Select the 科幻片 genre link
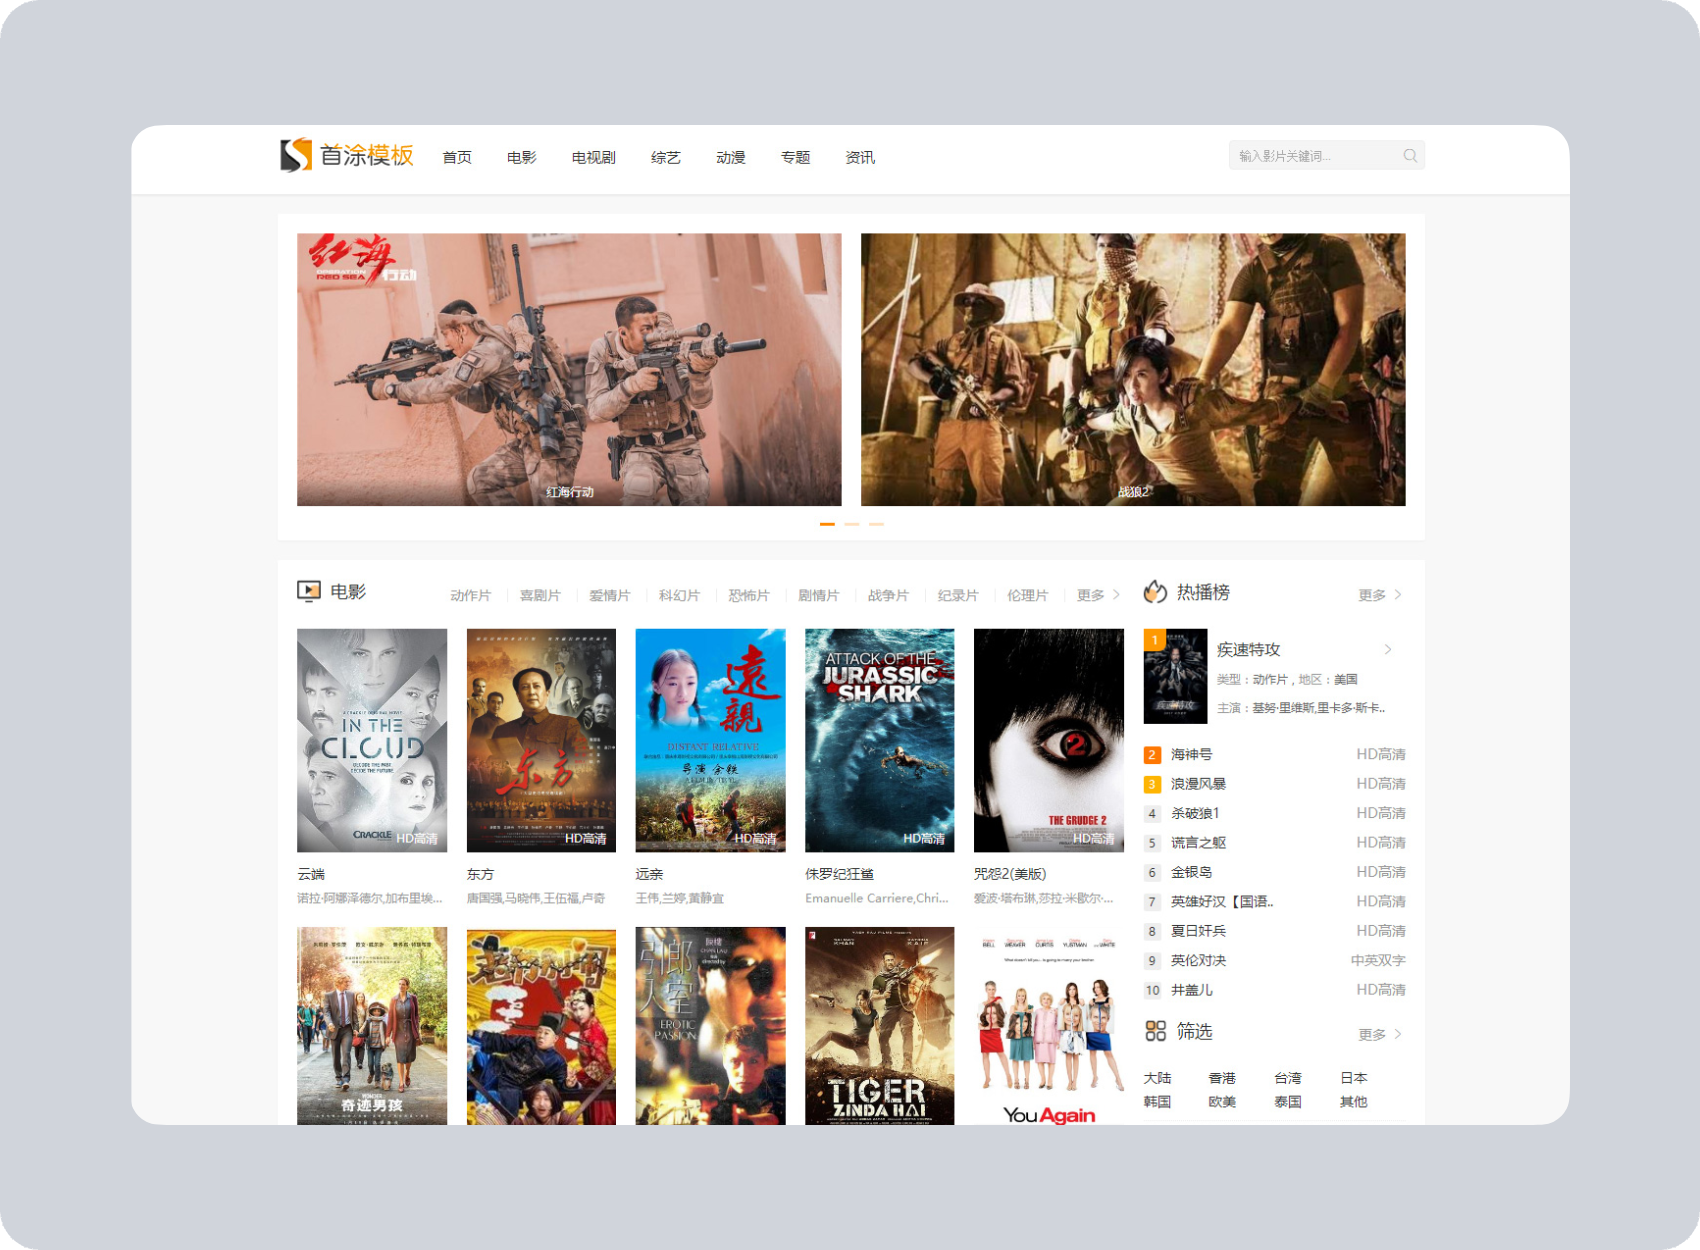 pos(679,595)
